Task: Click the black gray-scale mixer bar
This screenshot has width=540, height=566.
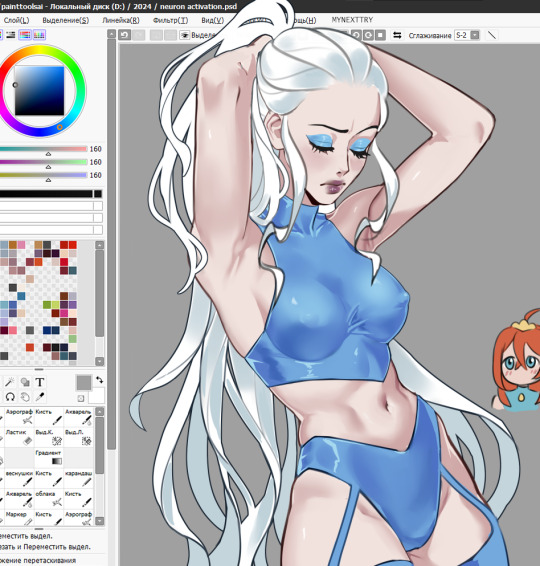Action: tap(46, 194)
